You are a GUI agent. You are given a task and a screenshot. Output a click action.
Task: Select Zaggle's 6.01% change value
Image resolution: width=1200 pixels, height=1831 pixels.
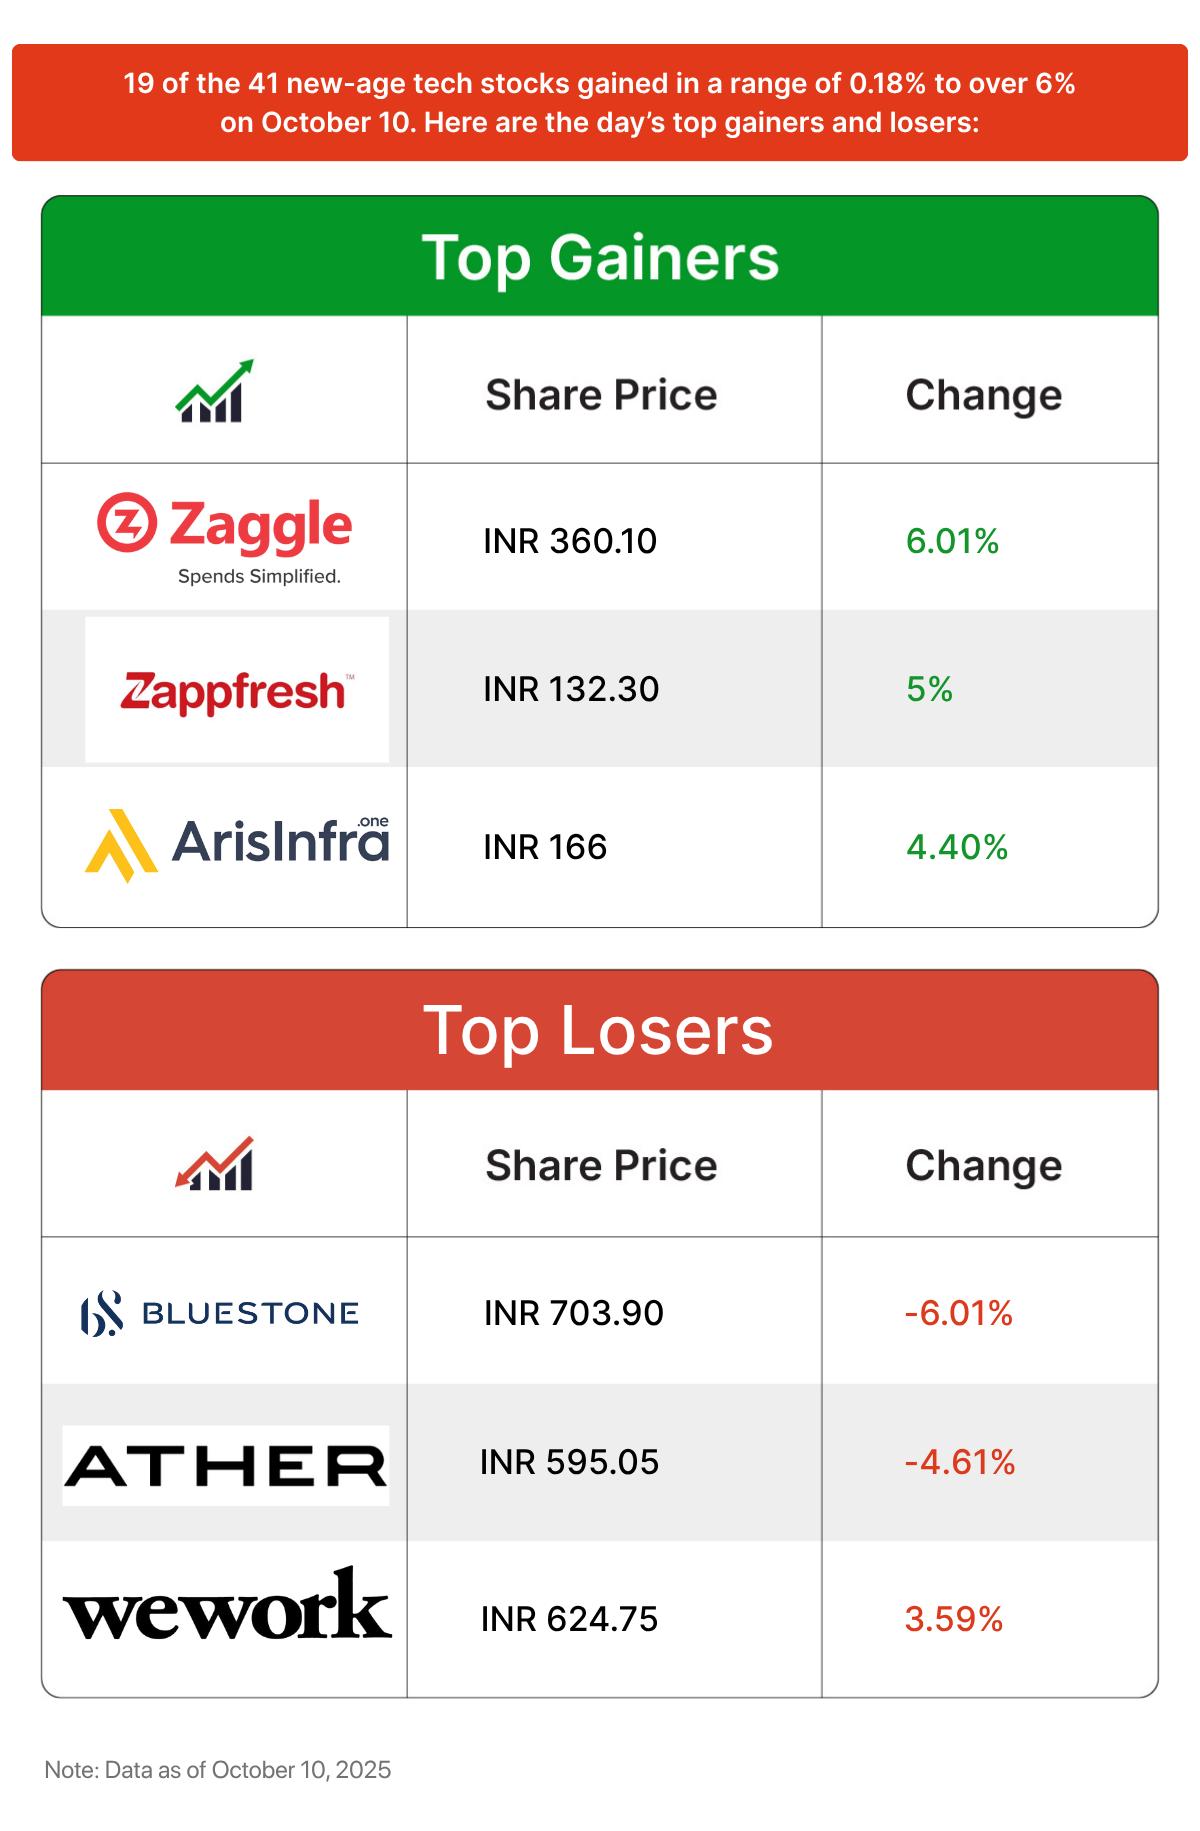[952, 541]
